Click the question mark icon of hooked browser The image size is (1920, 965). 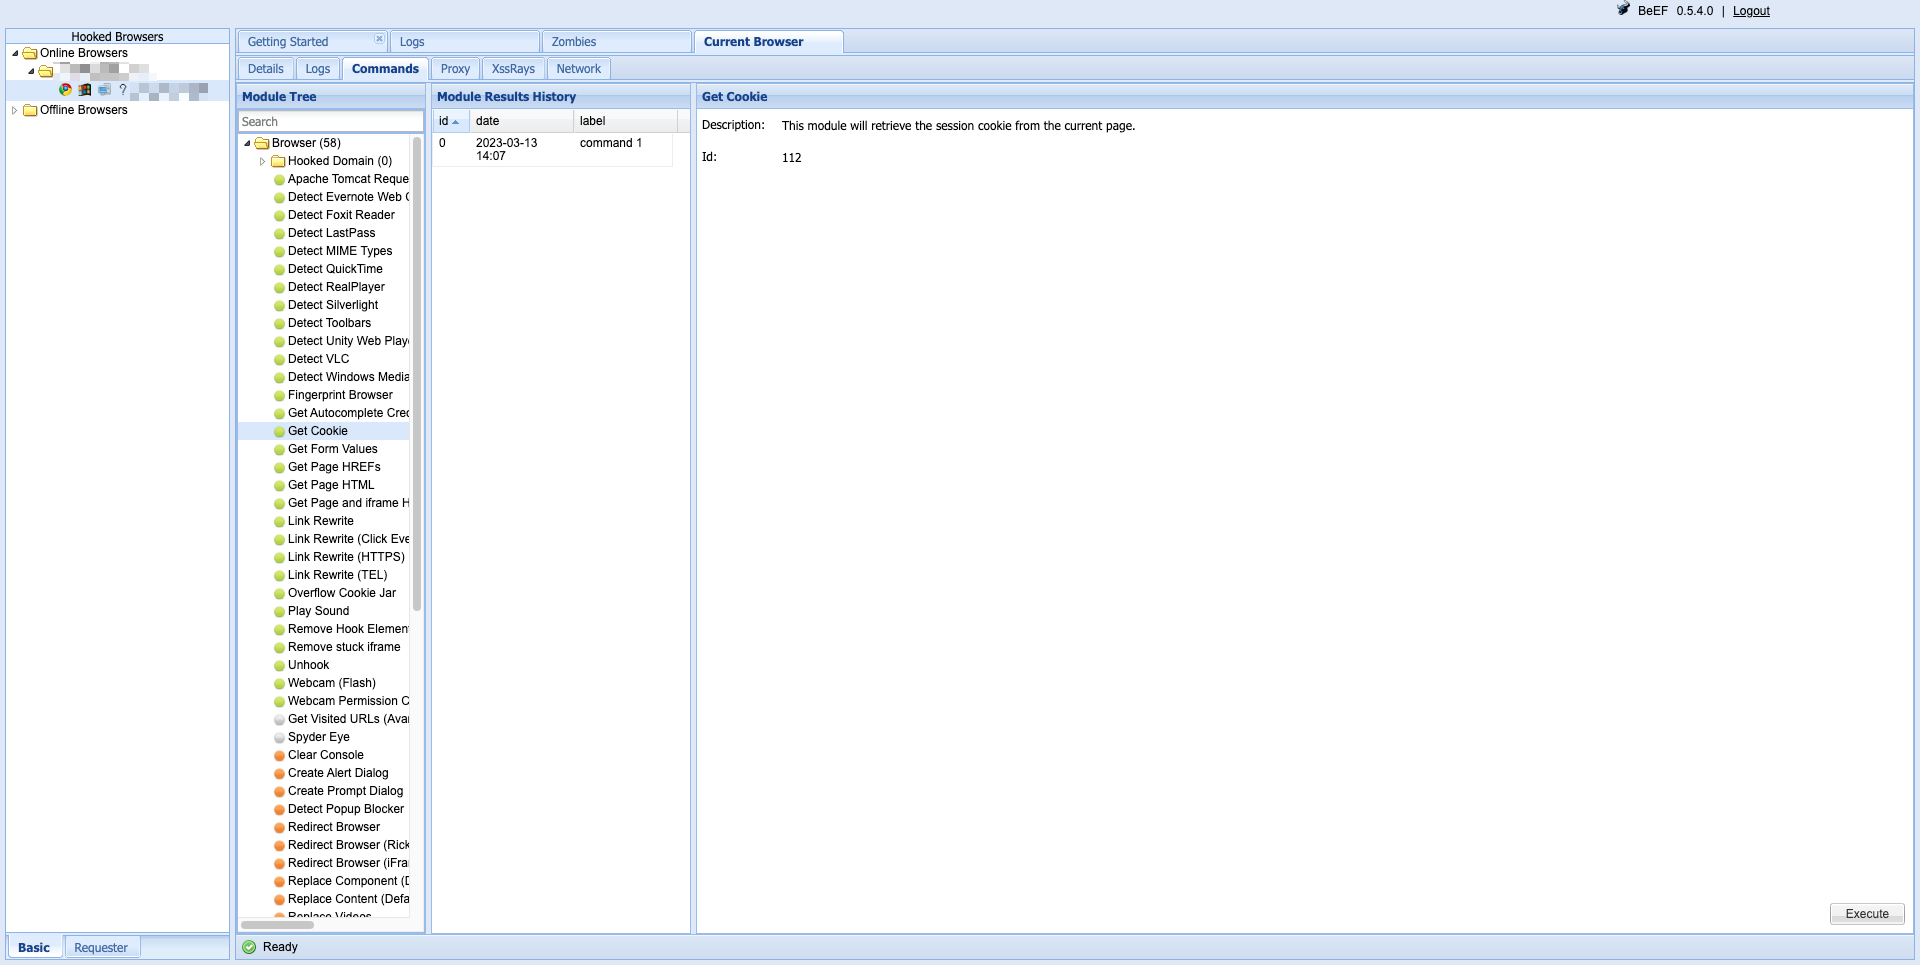pos(123,90)
